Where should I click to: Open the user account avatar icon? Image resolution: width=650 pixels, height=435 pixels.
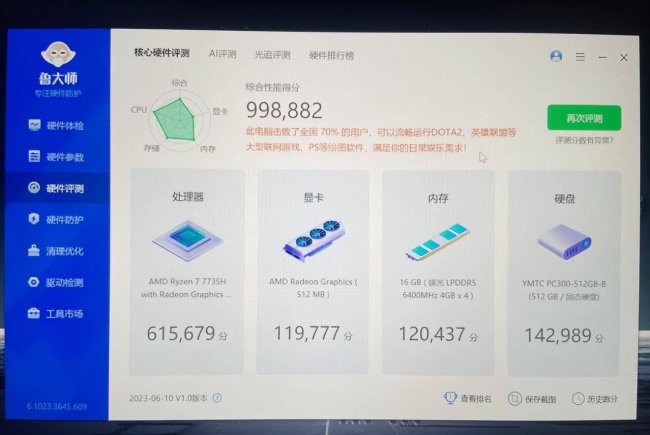[x=556, y=56]
